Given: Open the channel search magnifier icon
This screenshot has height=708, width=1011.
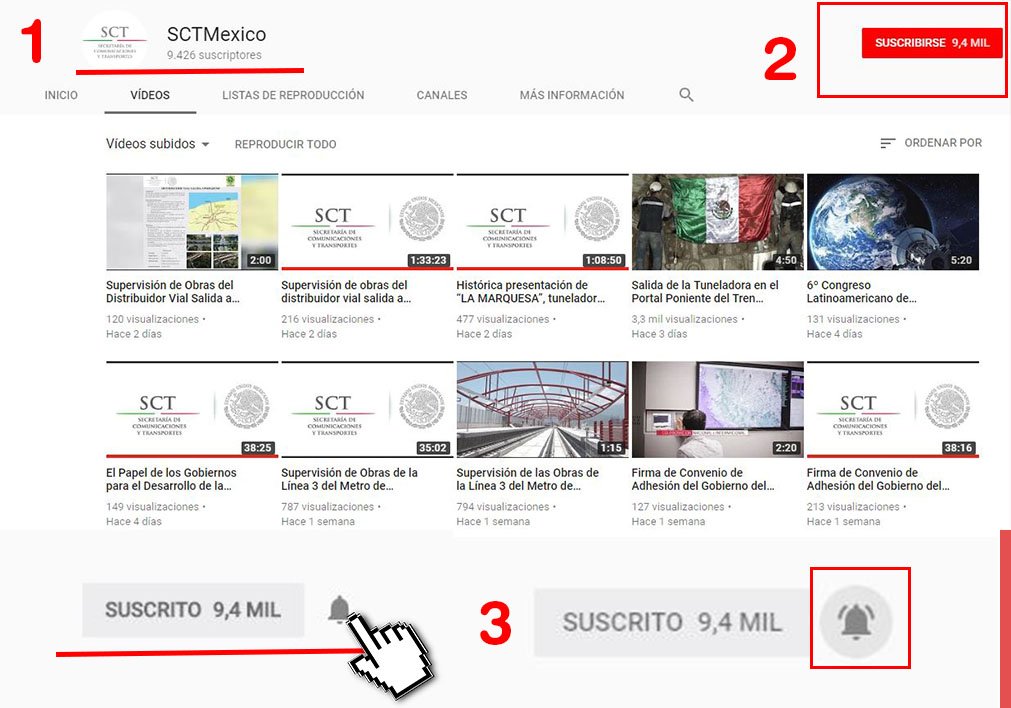Looking at the screenshot, I should 686,95.
